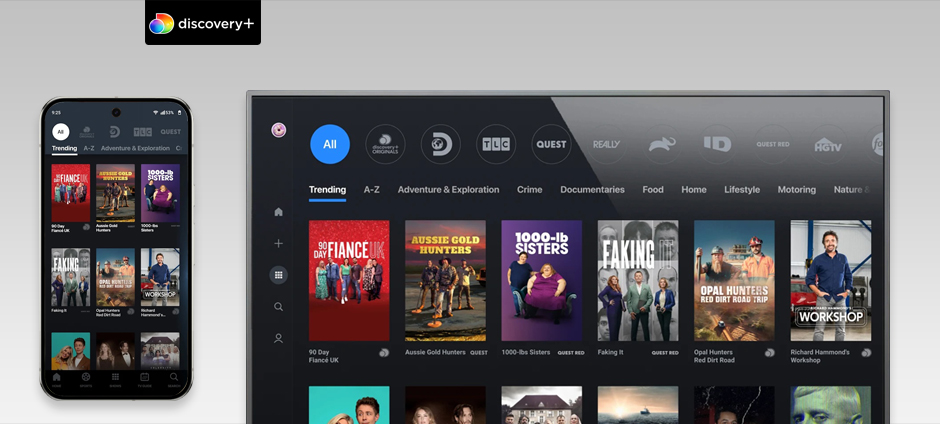
Task: Choose the Discovery globe channel on TV
Action: point(441,144)
